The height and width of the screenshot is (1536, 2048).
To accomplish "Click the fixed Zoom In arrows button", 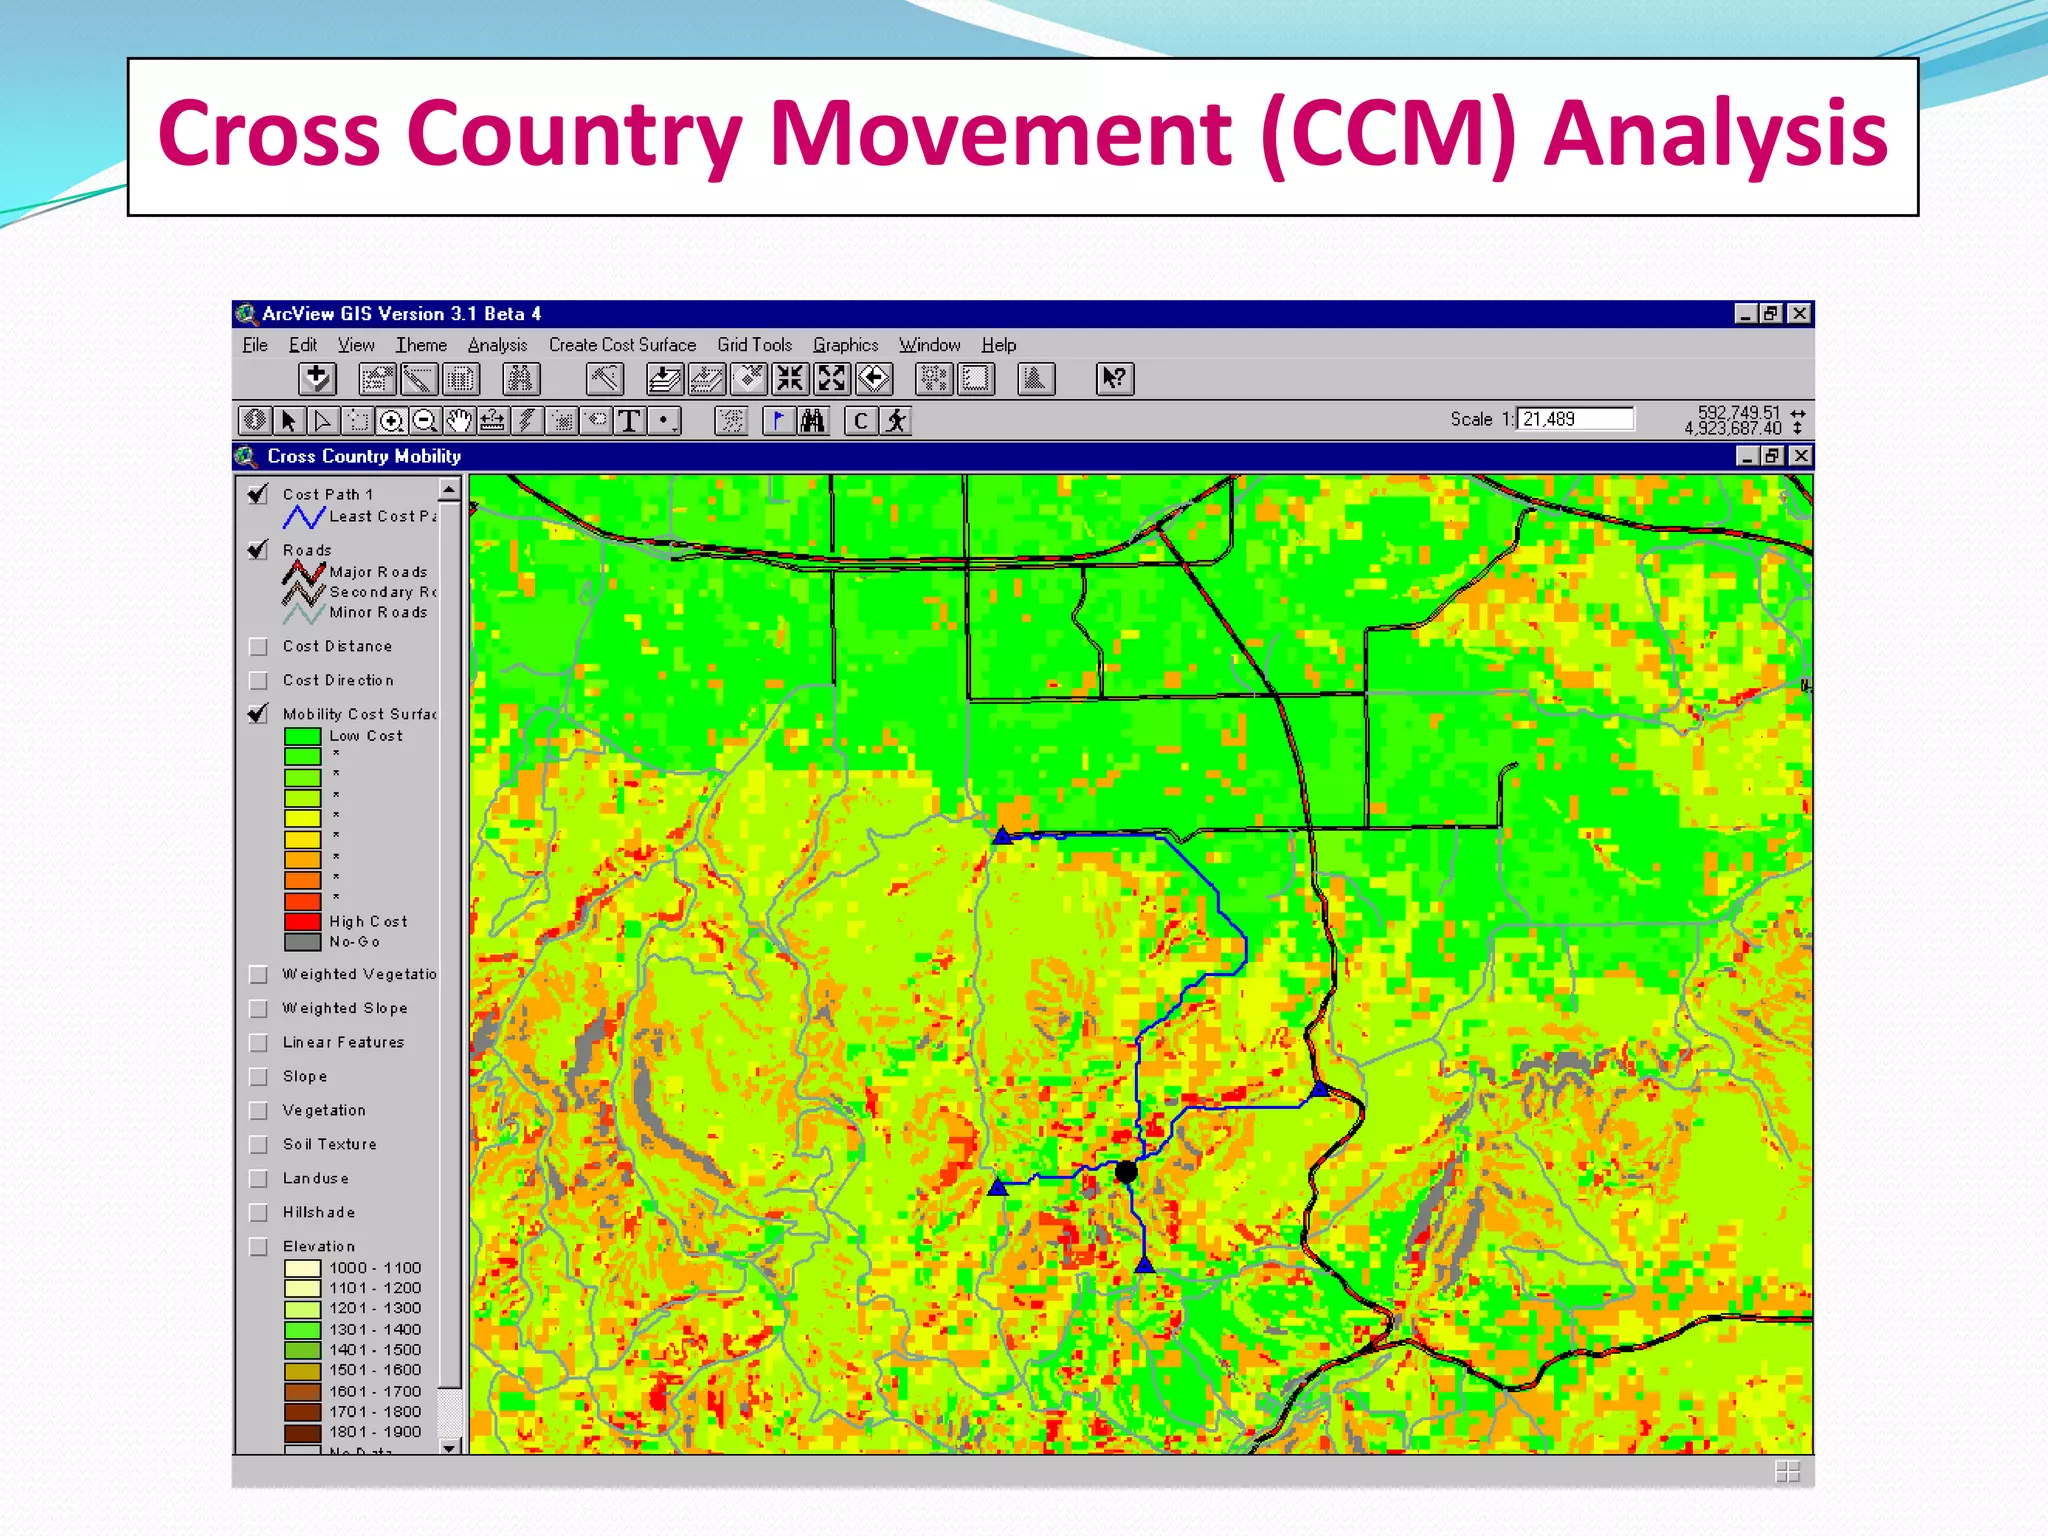I will tap(790, 379).
